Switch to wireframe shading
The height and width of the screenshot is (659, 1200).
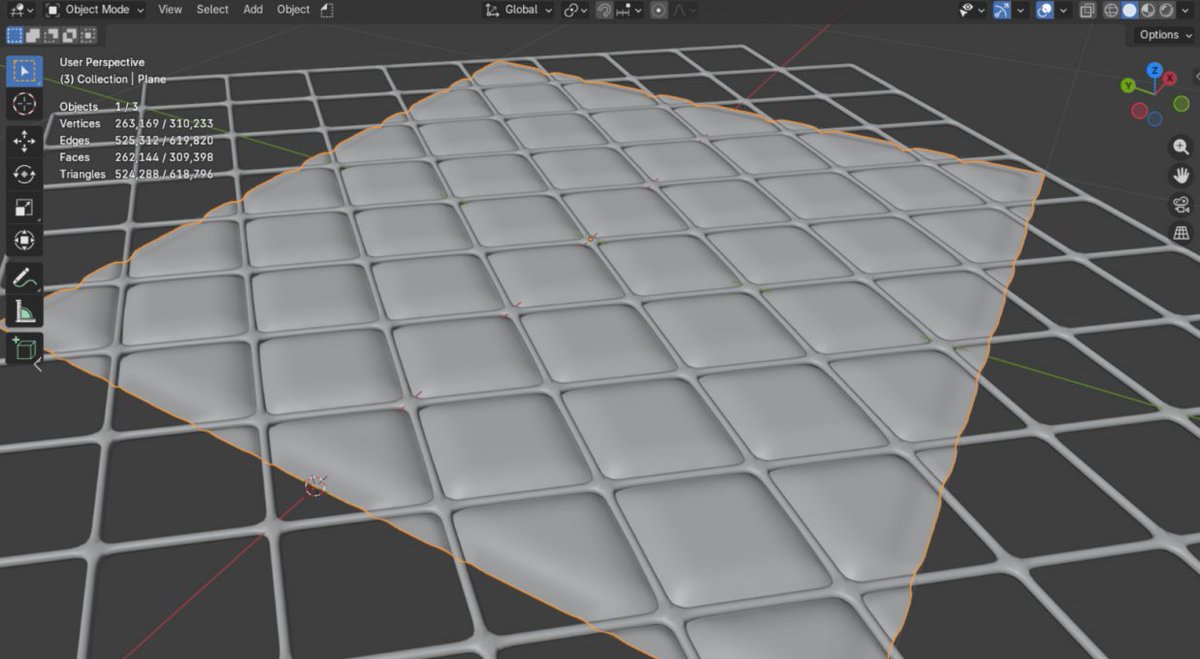point(1111,10)
